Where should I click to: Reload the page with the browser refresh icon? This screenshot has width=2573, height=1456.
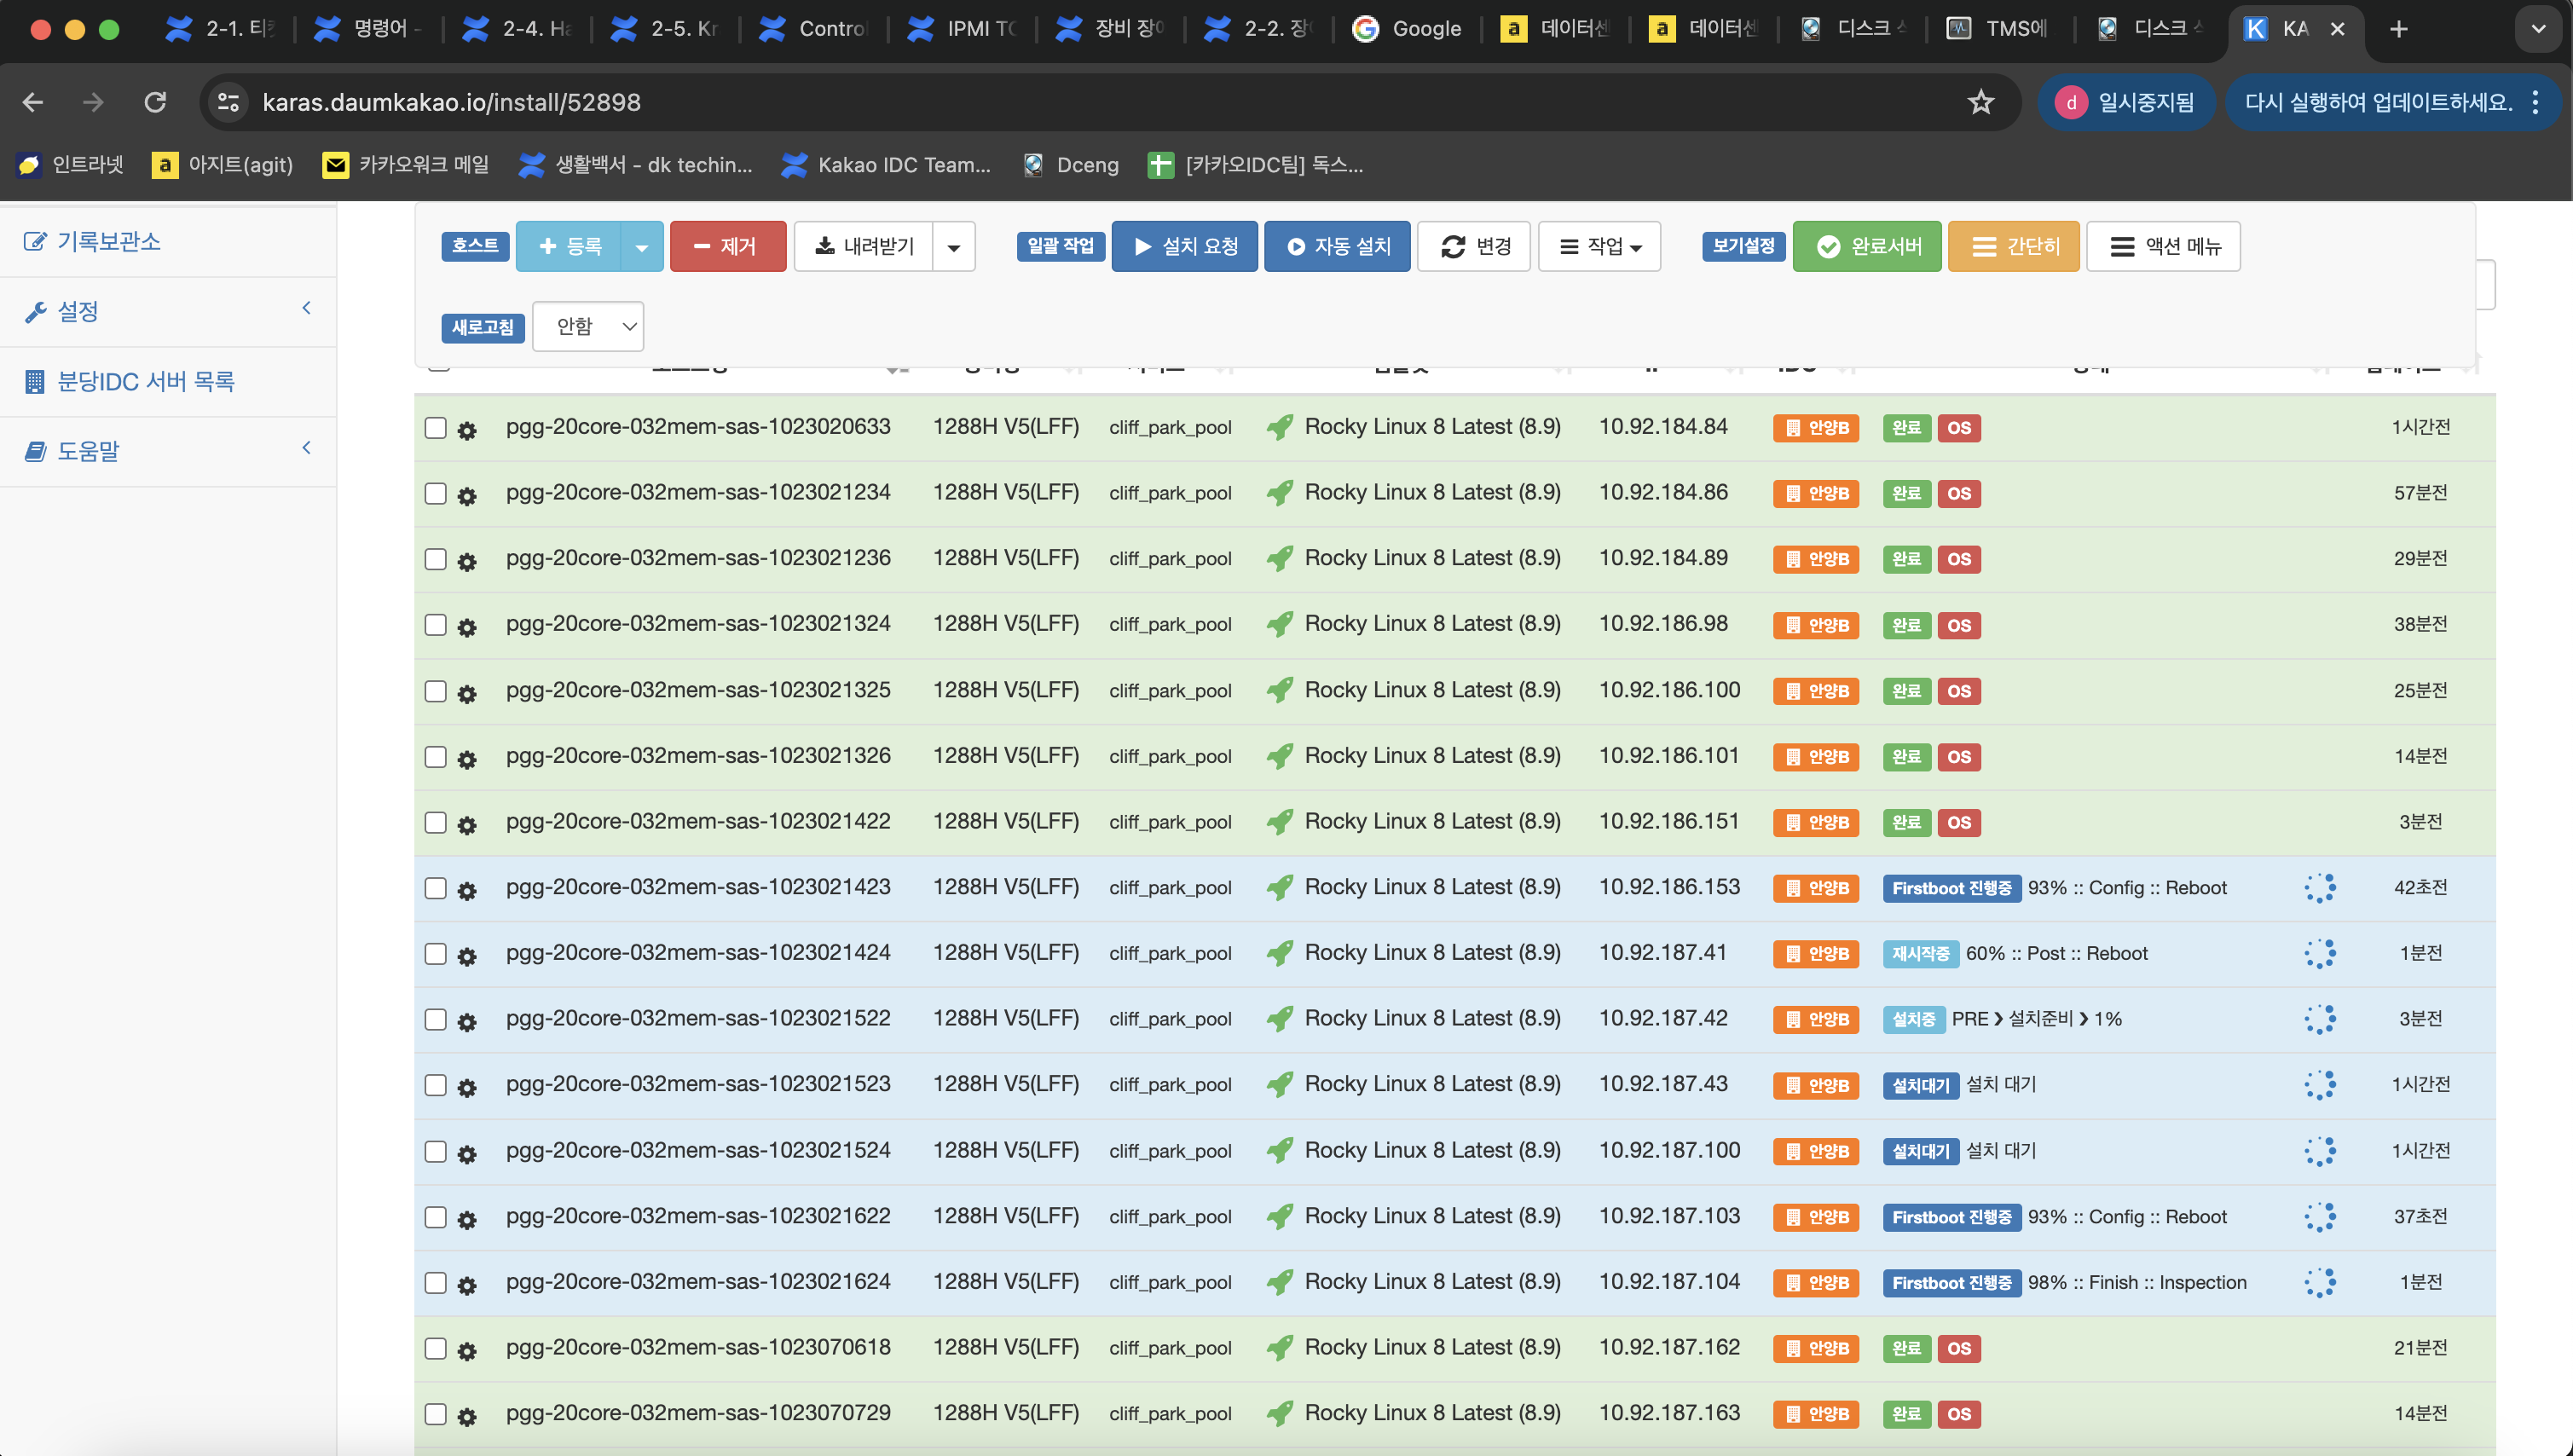tap(155, 102)
